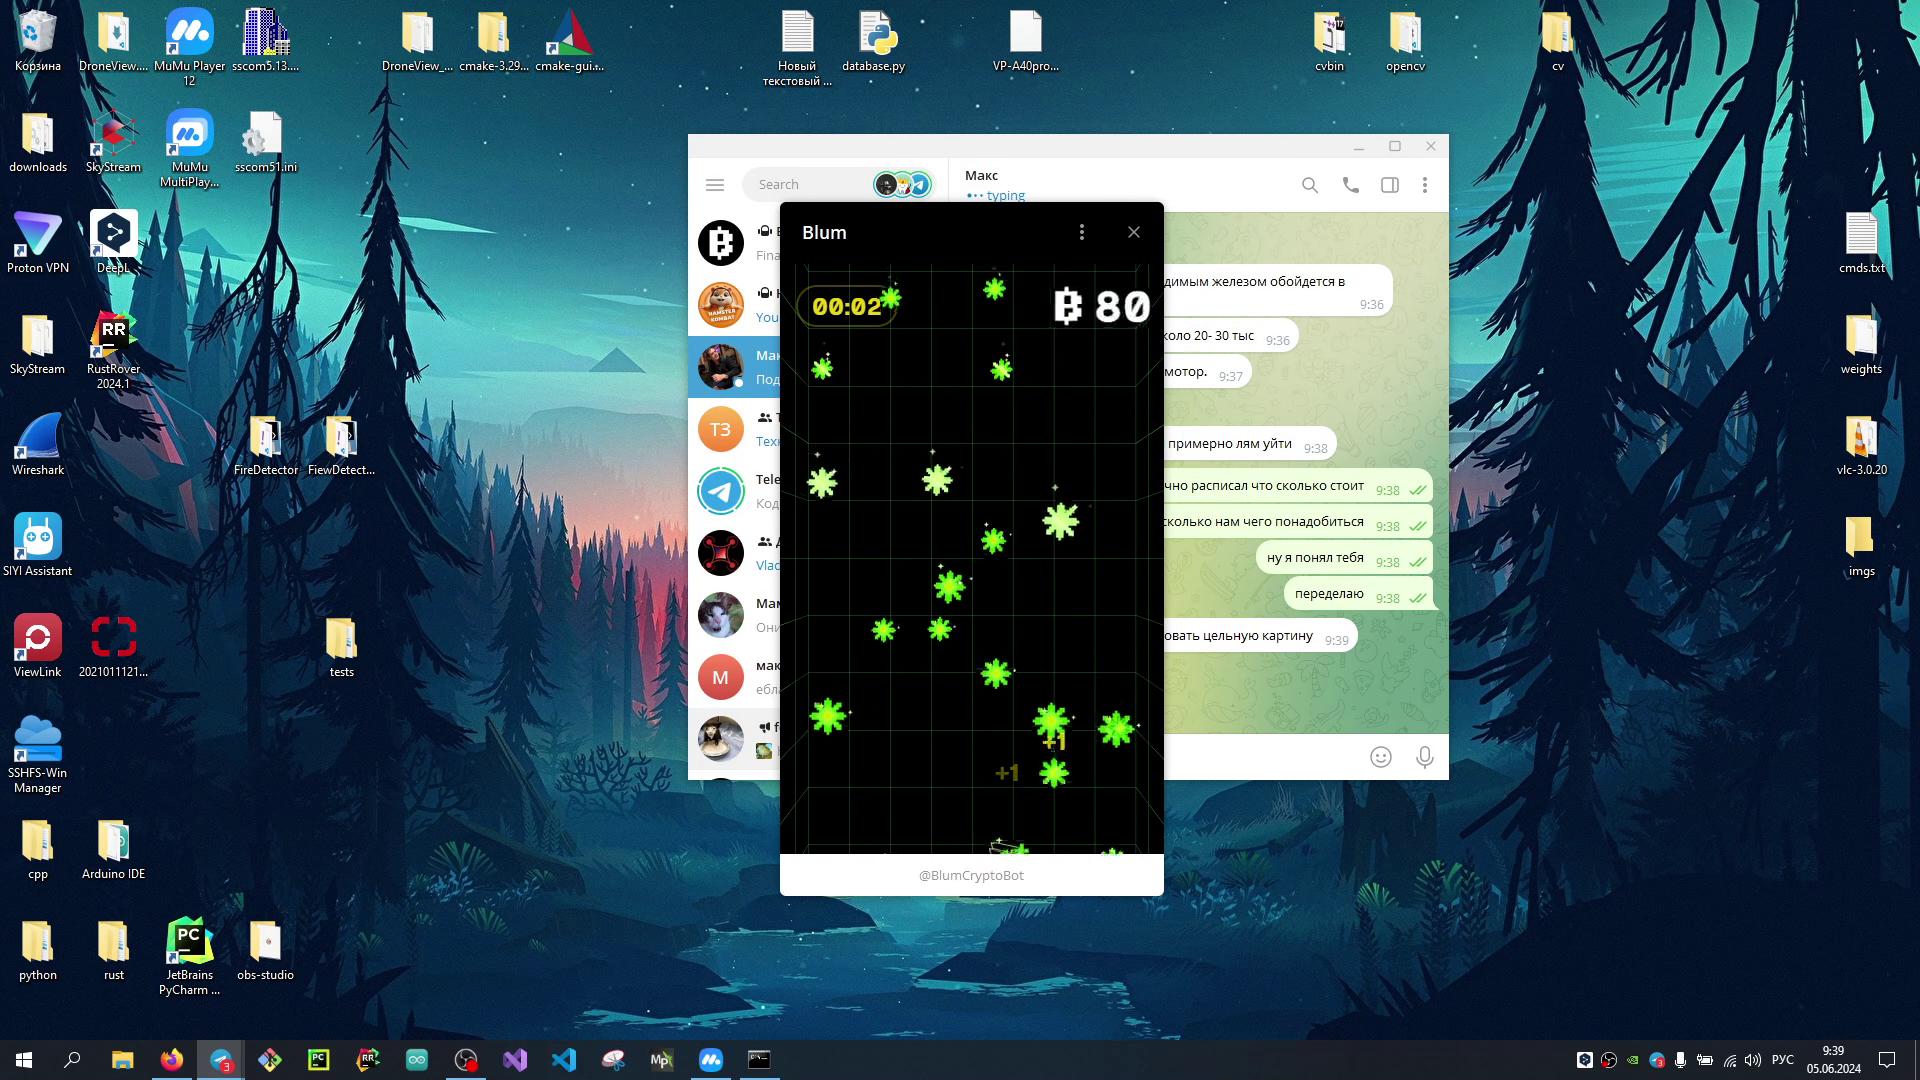1920x1080 pixels.
Task: Open cmds.txt file on desktop
Action: [1861, 243]
